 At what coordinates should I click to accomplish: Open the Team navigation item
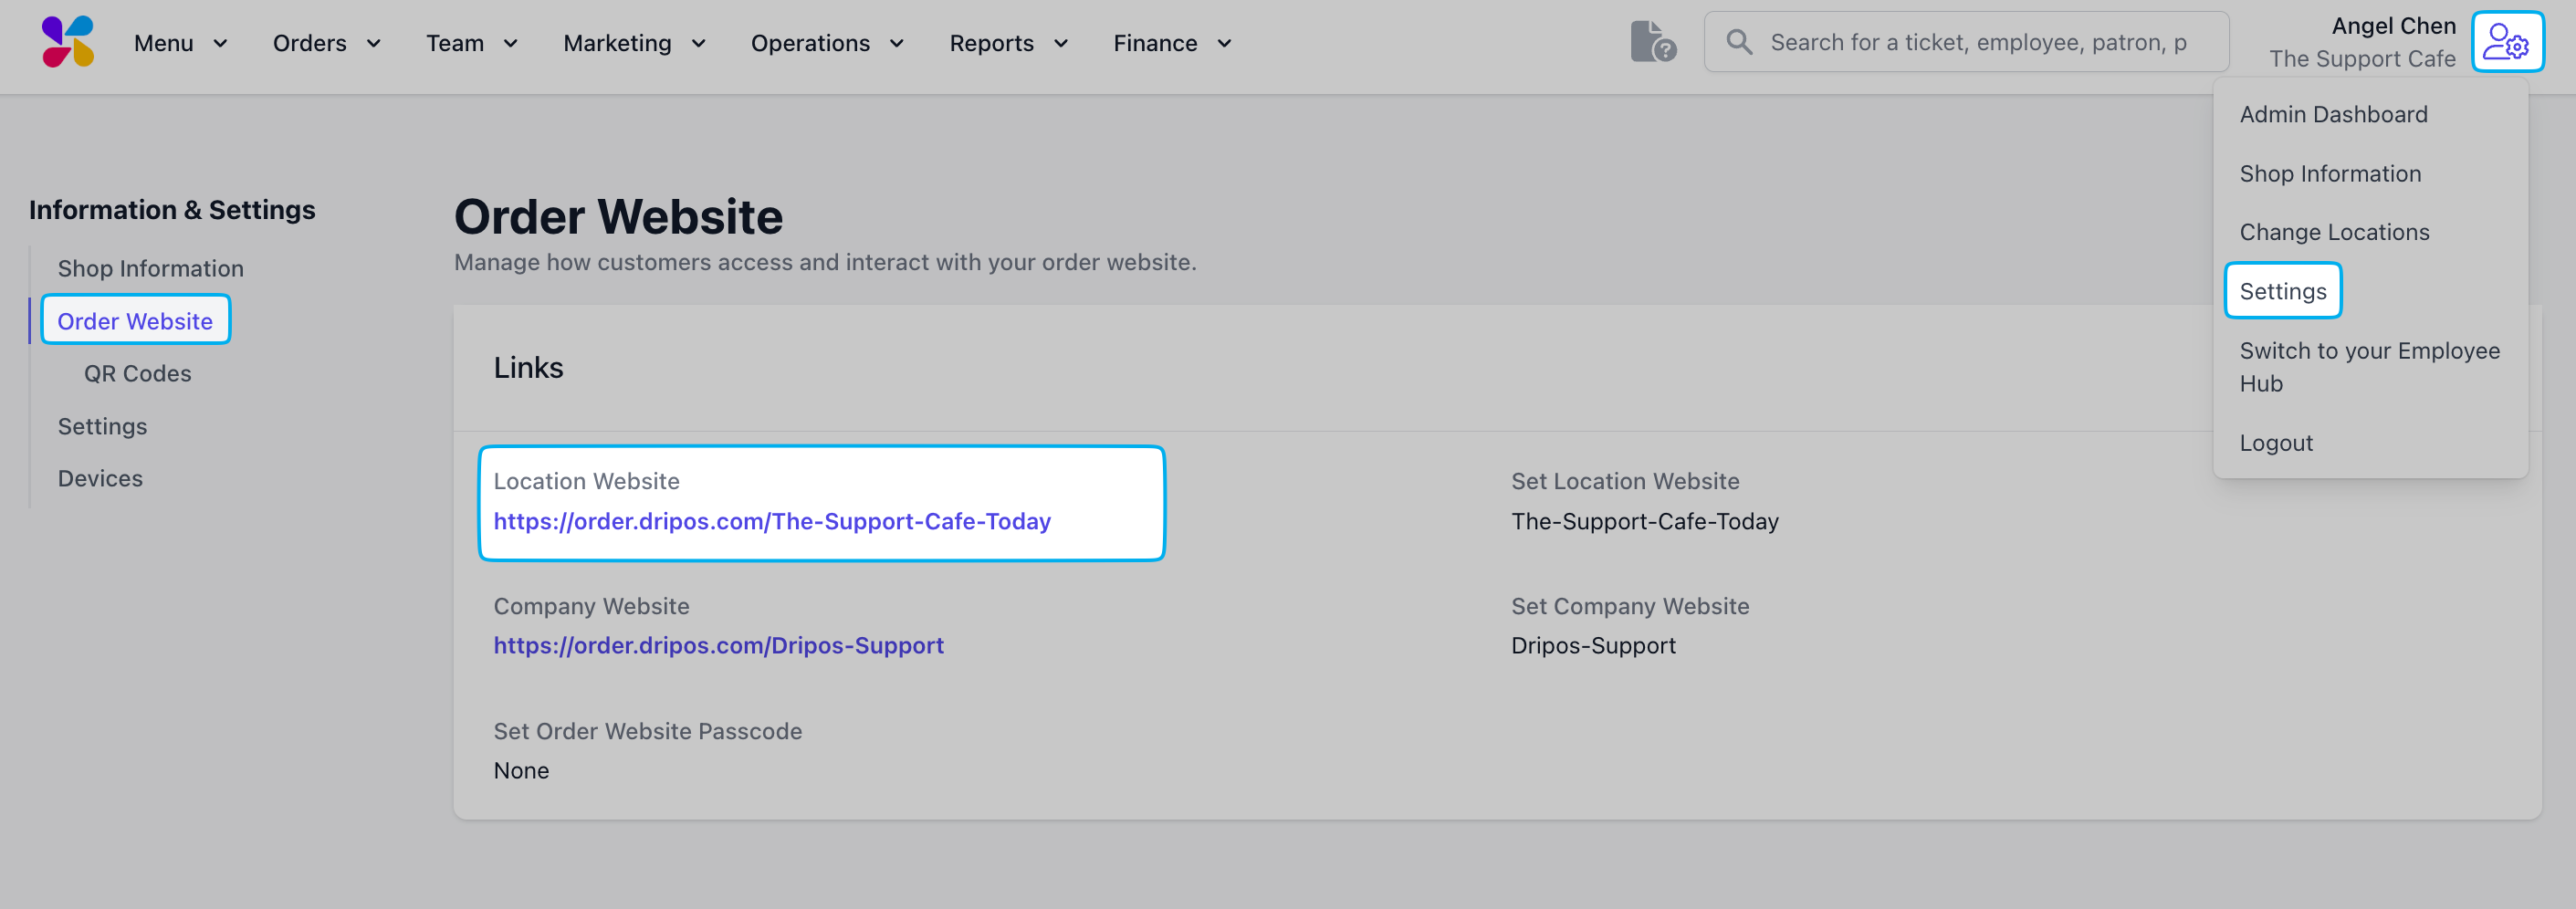point(455,43)
